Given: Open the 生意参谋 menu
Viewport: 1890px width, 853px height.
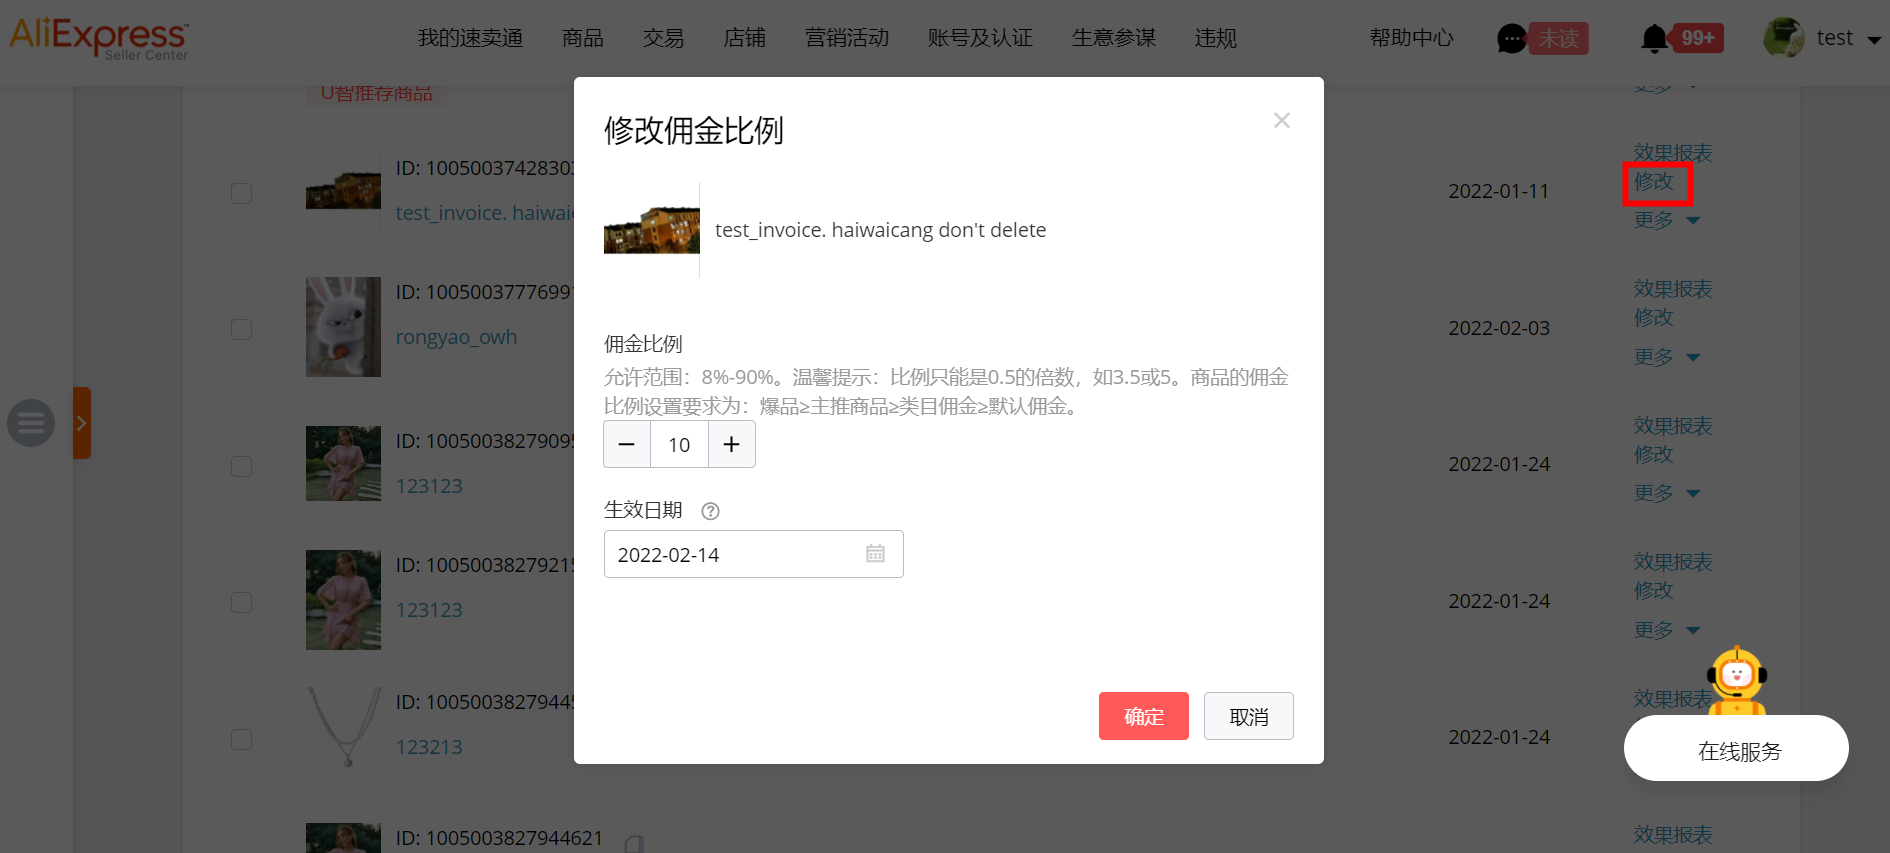Looking at the screenshot, I should point(1113,38).
